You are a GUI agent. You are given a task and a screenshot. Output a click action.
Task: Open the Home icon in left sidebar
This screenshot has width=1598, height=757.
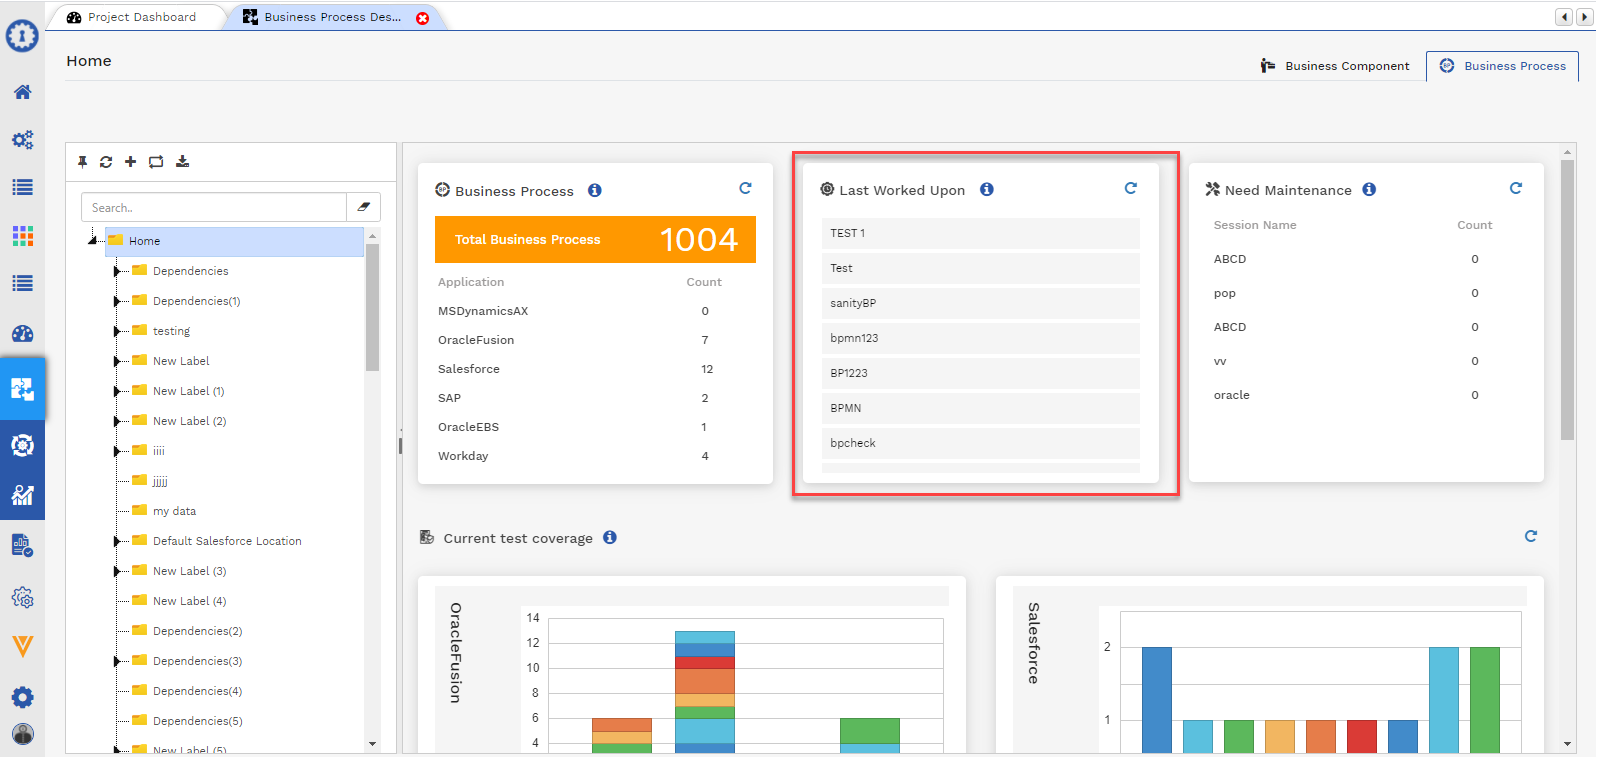pos(22,92)
